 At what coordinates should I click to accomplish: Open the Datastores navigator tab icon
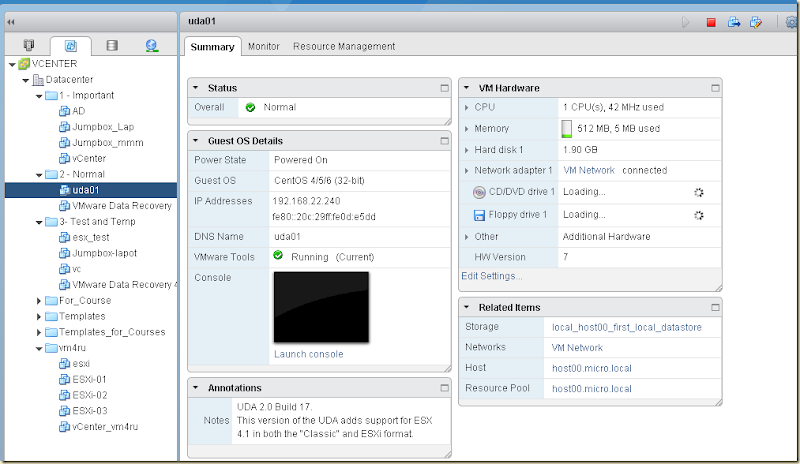tap(111, 45)
